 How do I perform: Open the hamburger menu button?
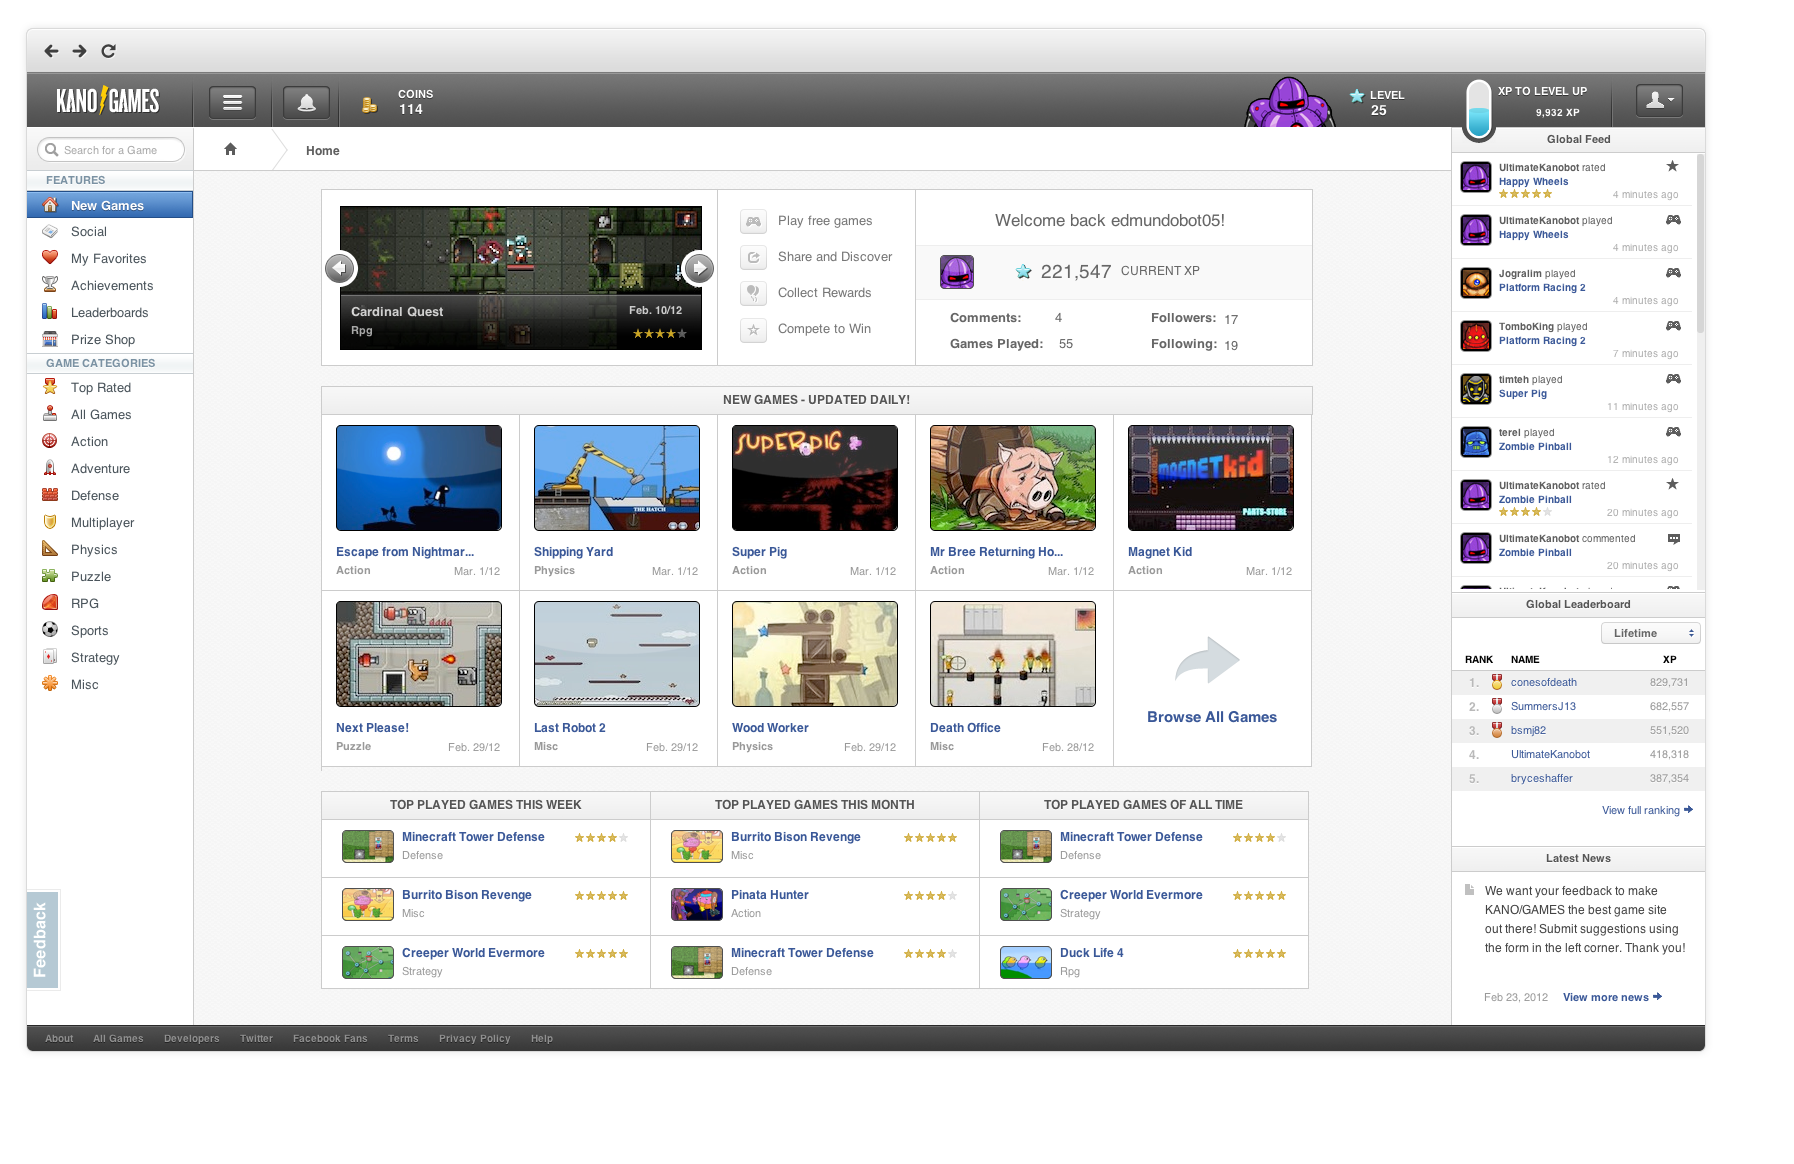(x=232, y=102)
